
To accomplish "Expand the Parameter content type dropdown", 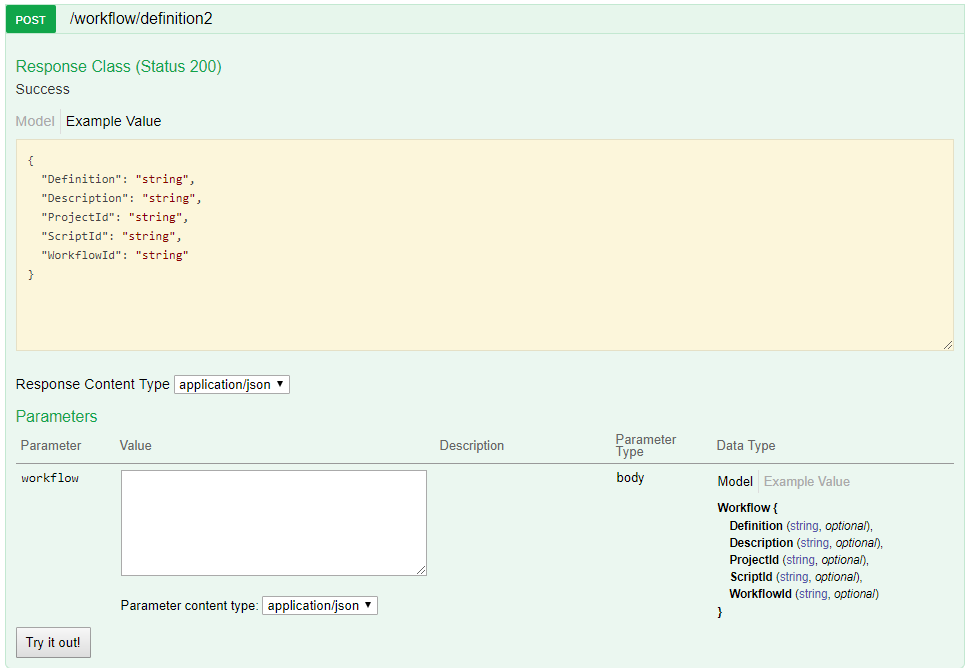I will 319,605.
